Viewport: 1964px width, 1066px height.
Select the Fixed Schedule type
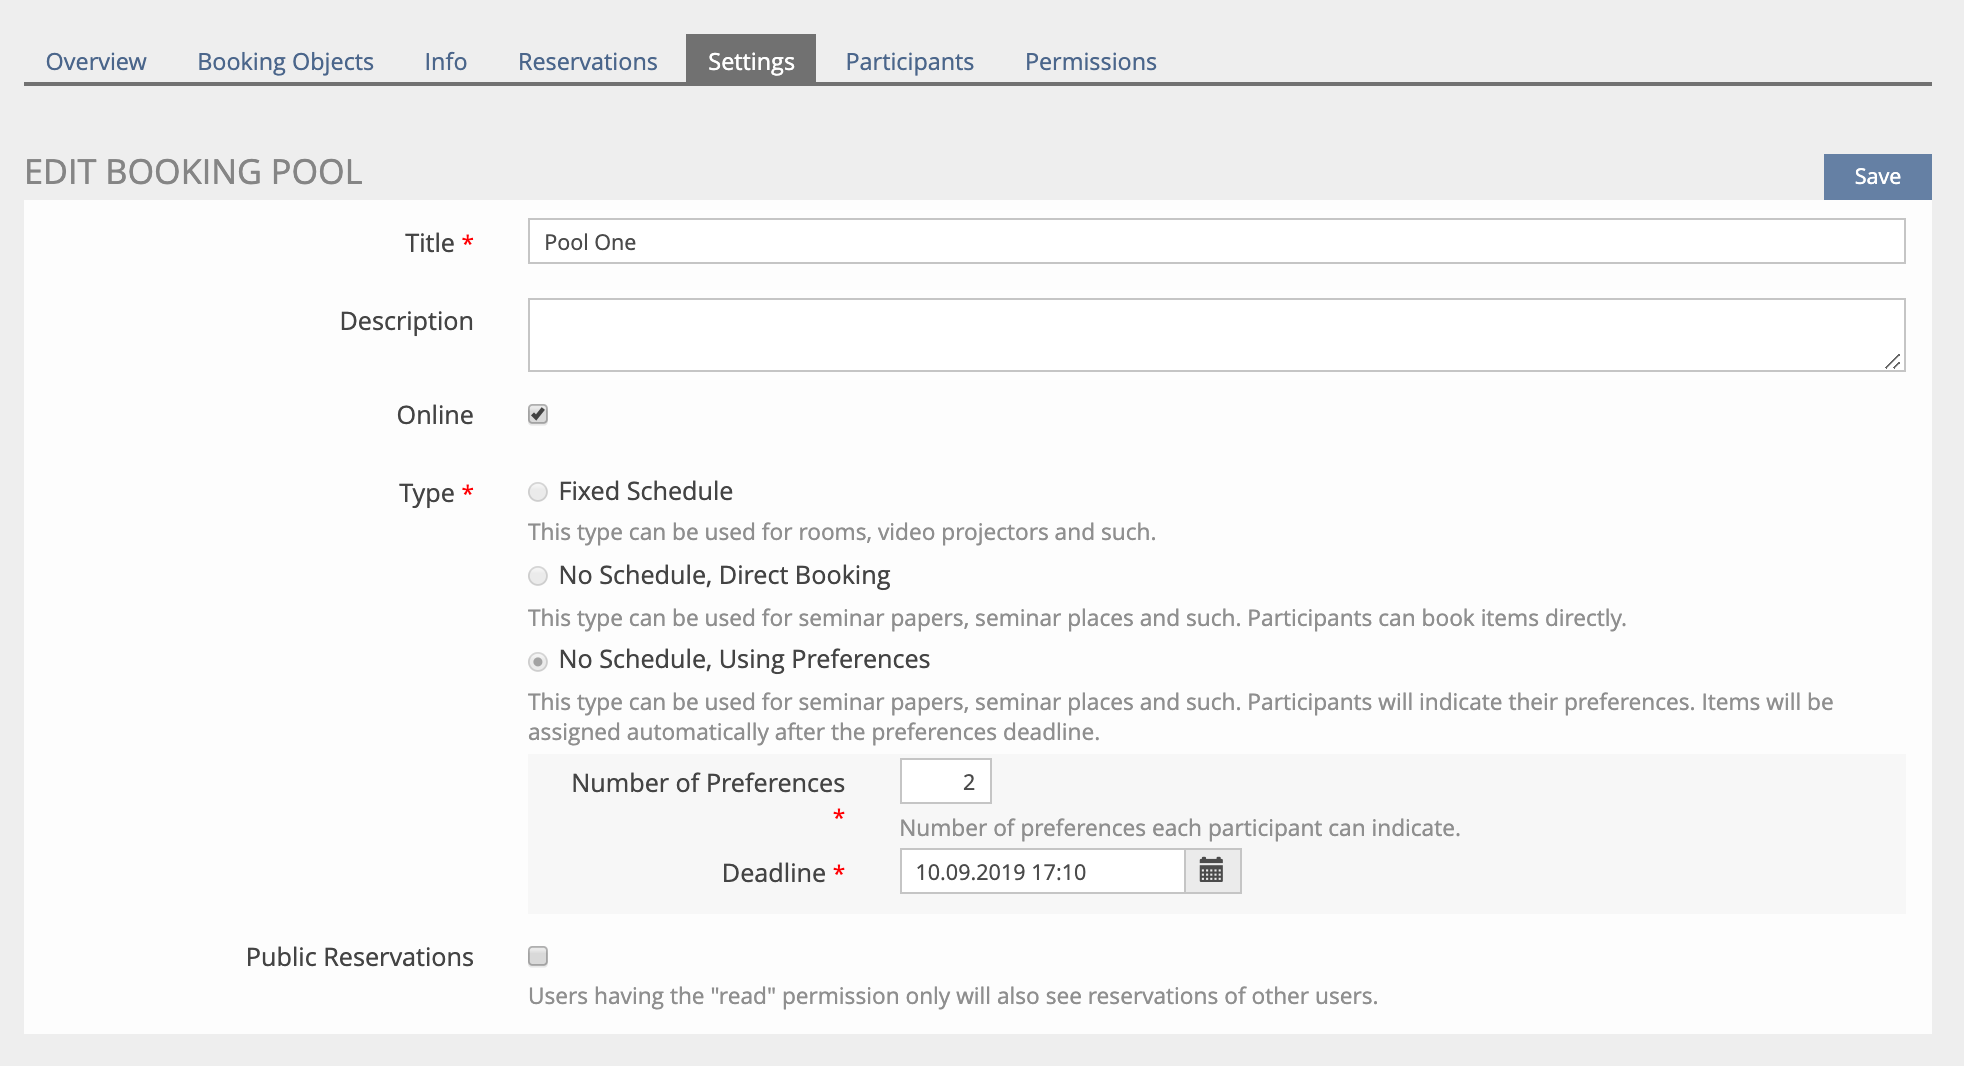click(538, 492)
